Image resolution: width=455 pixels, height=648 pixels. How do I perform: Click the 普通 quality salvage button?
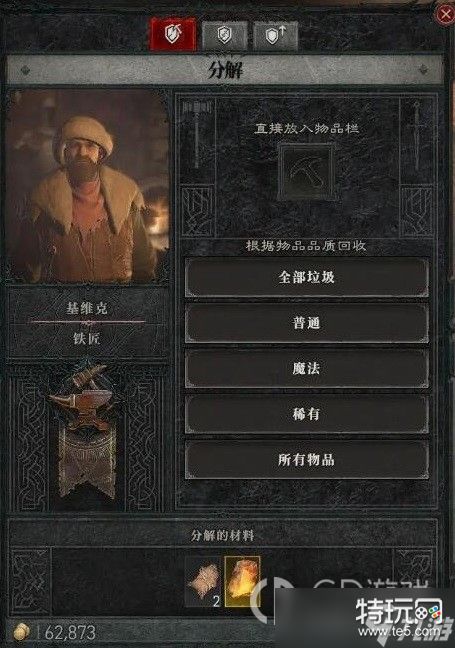306,323
